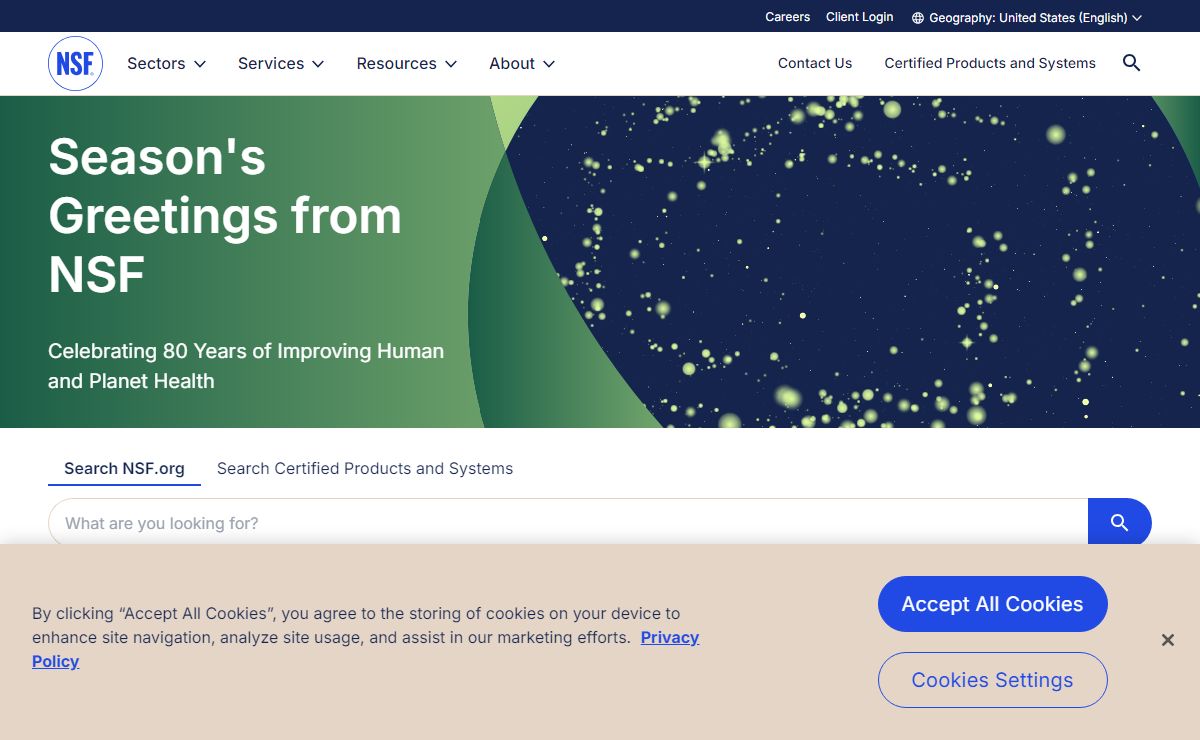Viewport: 1200px width, 740px height.
Task: Open the Client Login link
Action: click(860, 17)
